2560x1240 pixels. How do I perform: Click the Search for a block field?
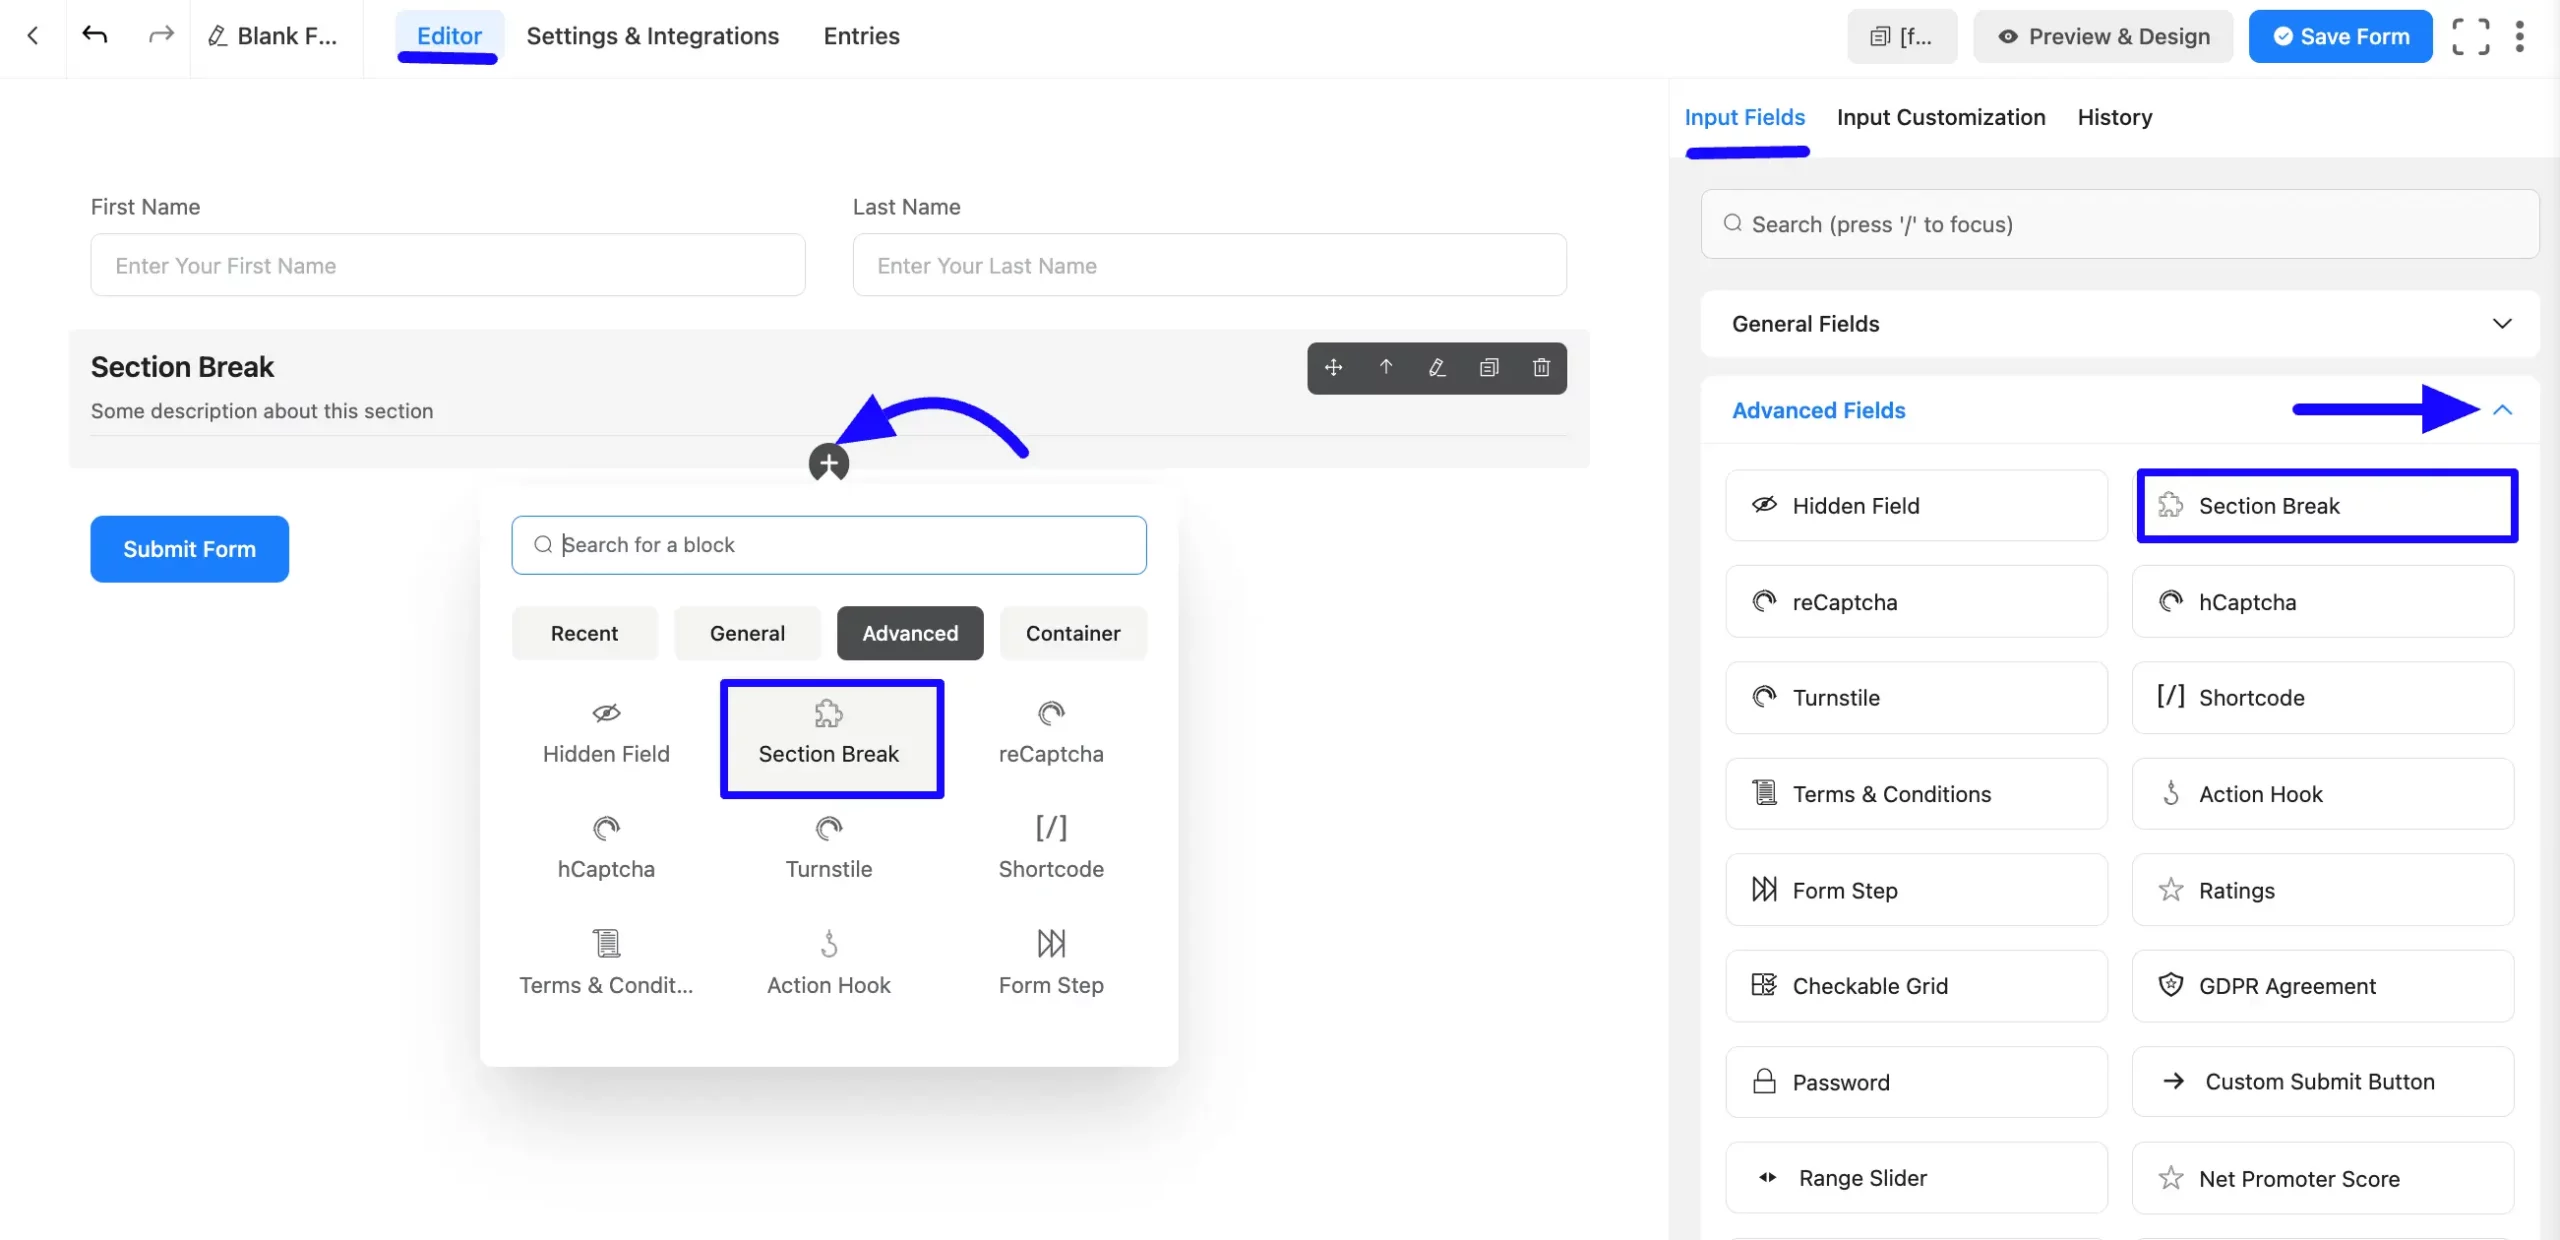tap(828, 545)
